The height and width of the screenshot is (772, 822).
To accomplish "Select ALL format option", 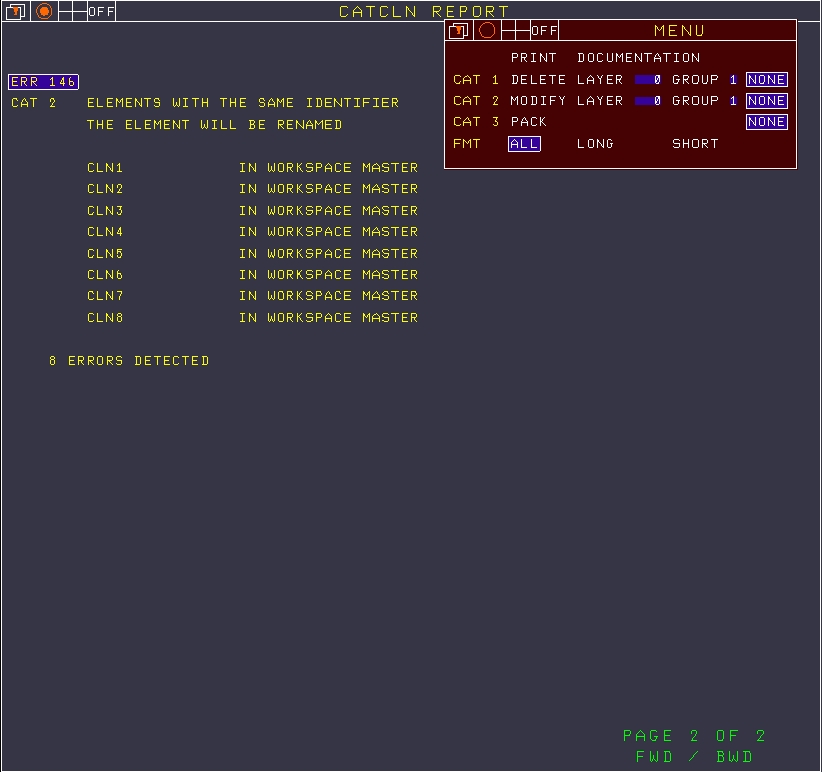I will tap(524, 144).
